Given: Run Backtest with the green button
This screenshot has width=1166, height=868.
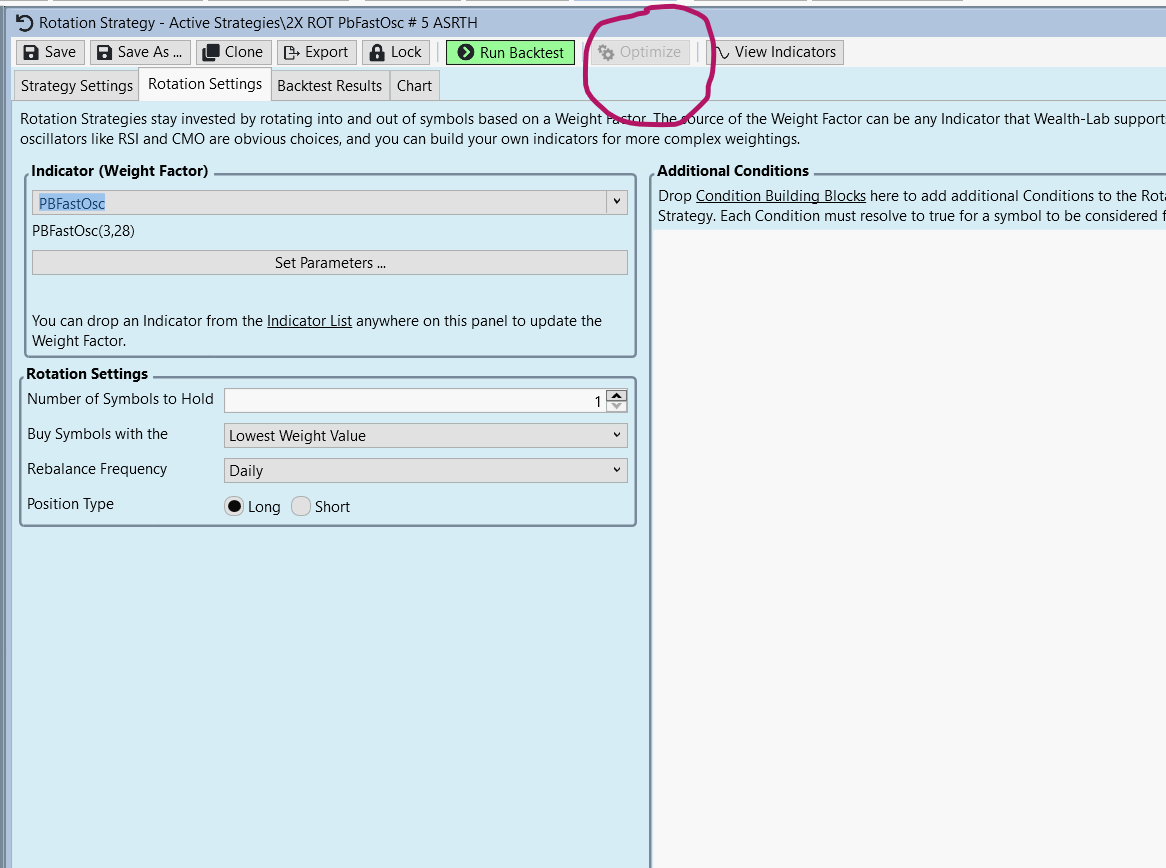Looking at the screenshot, I should click(510, 52).
